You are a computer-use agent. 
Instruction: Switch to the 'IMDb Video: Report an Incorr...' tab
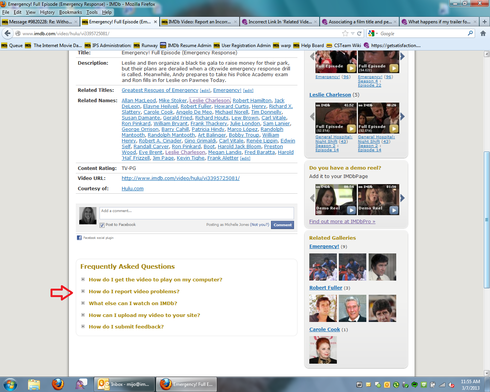(x=199, y=22)
